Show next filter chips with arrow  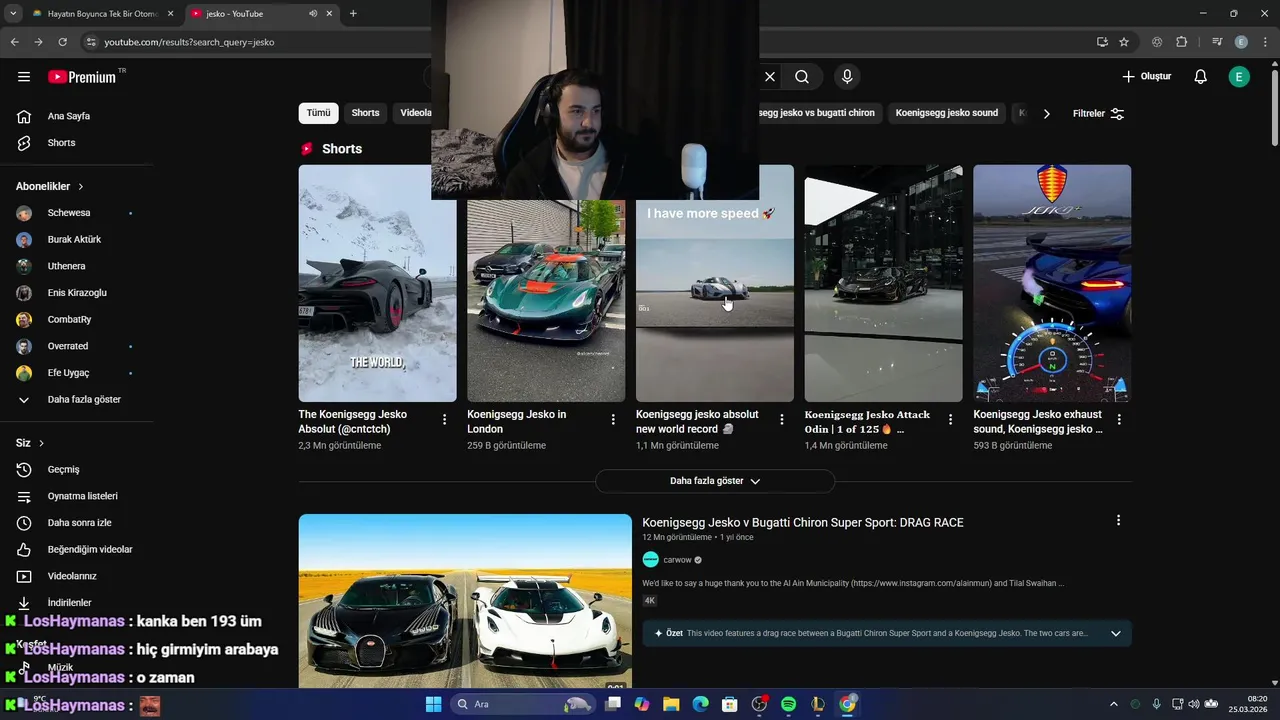click(x=1046, y=114)
